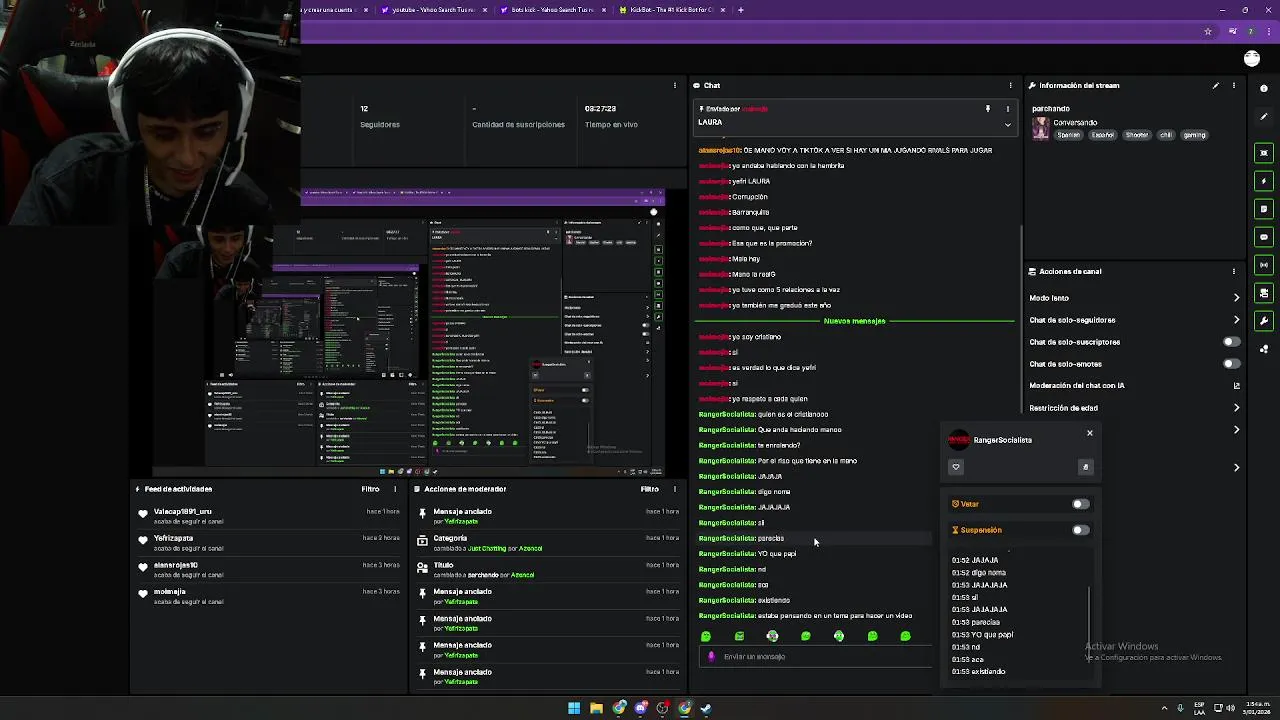Toggle the chat bubble icon in sidebar

pyautogui.click(x=1264, y=237)
